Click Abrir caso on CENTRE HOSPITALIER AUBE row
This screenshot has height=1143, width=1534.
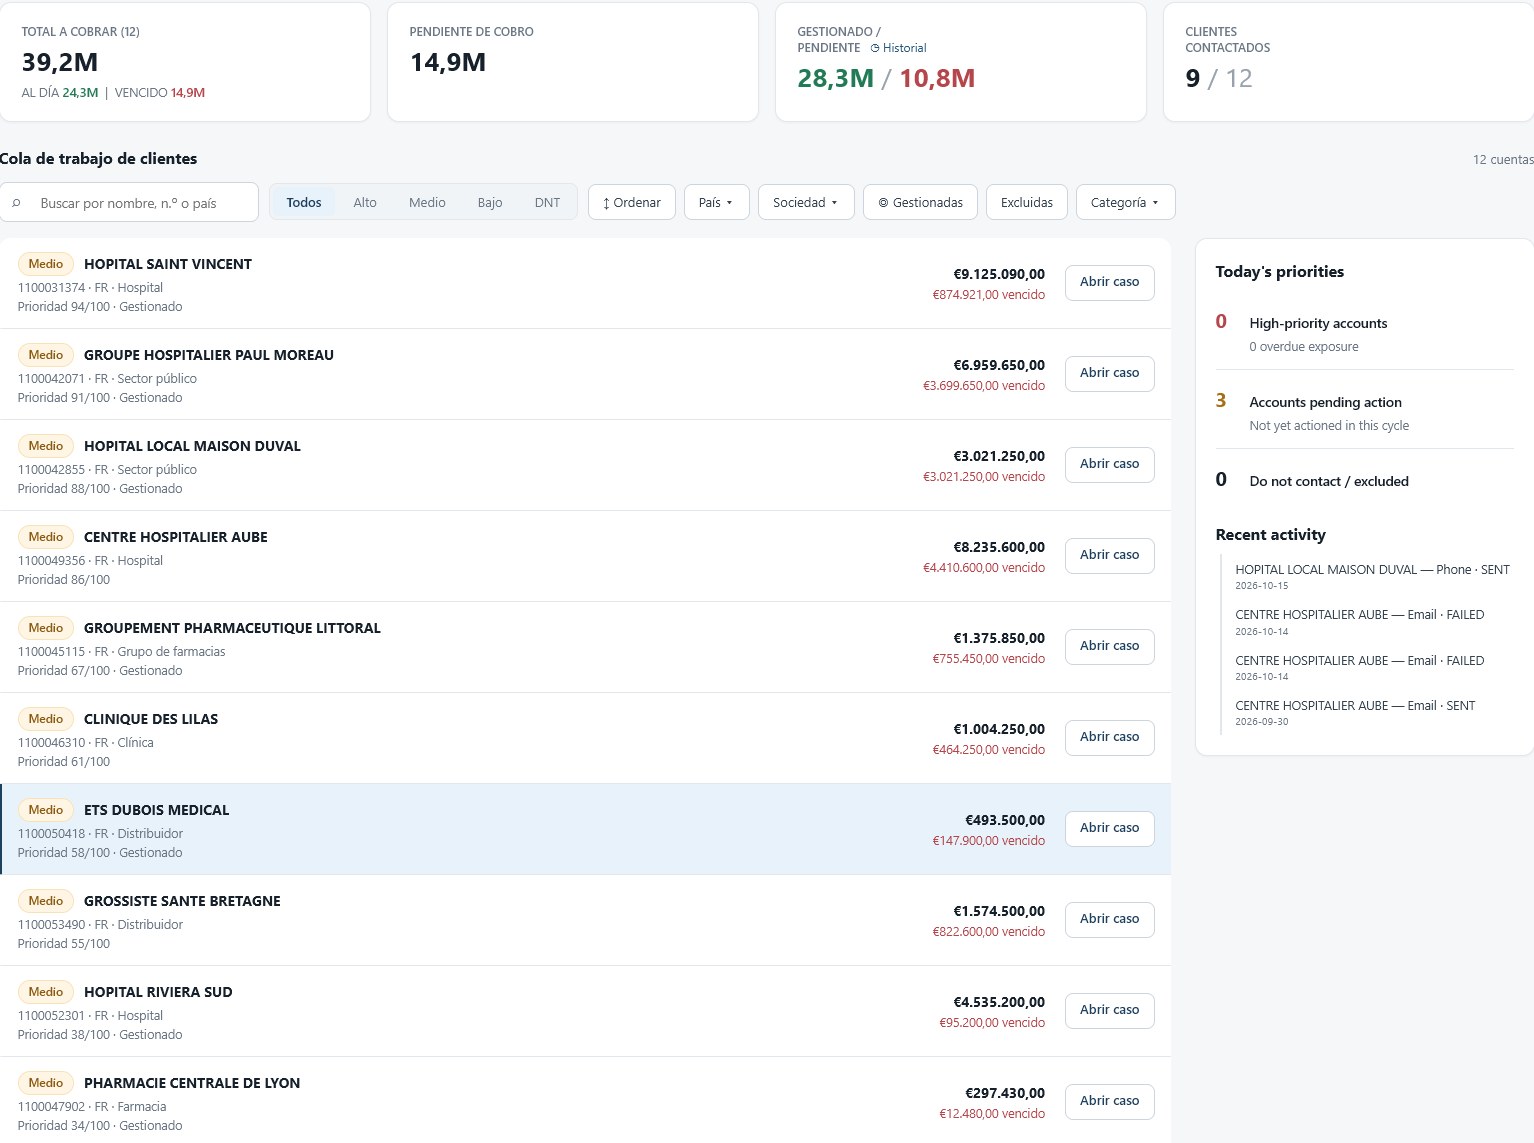1110,555
